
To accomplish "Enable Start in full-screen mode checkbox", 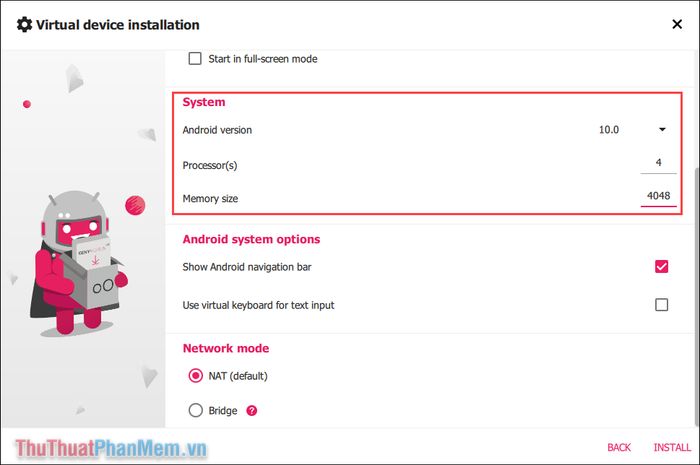I will (195, 58).
